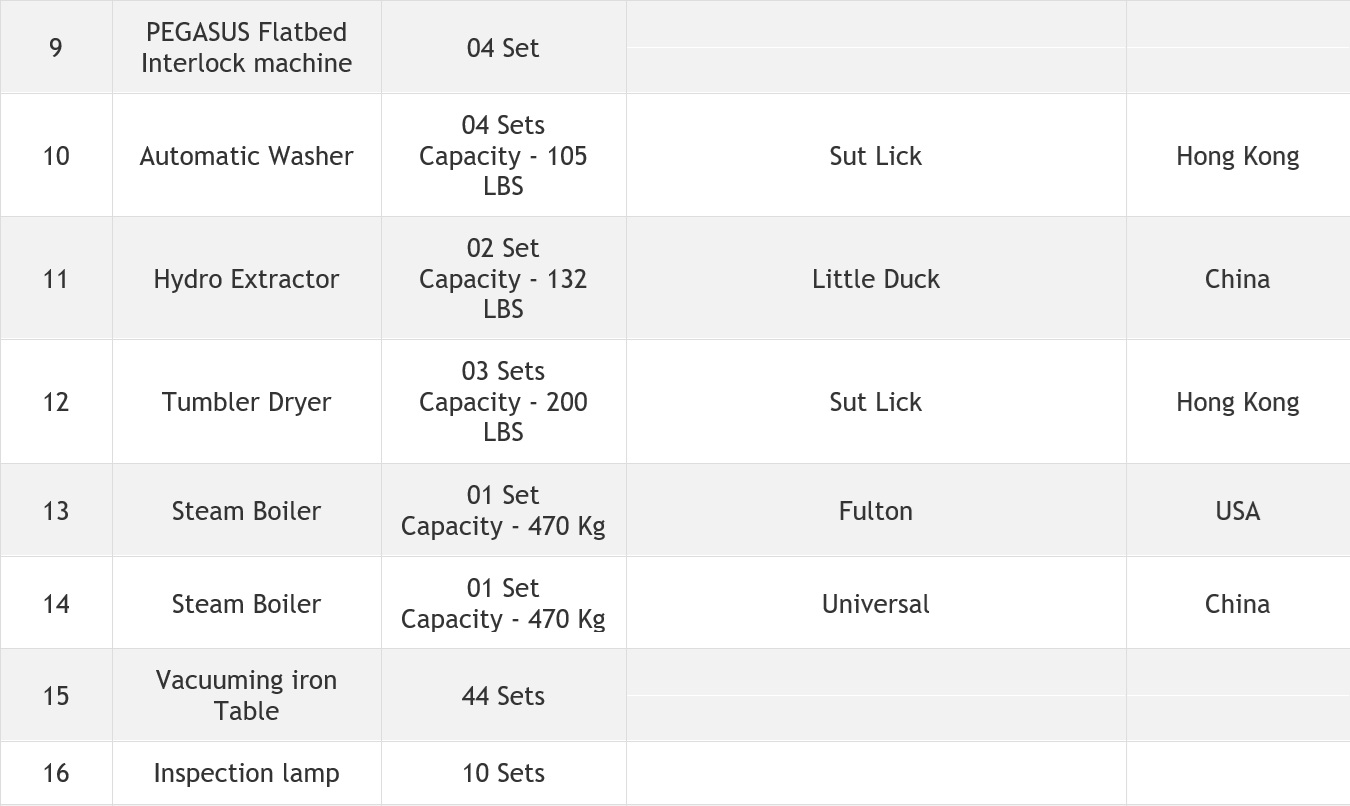
Task: Click the Fulton brand cell
Action: click(x=875, y=511)
